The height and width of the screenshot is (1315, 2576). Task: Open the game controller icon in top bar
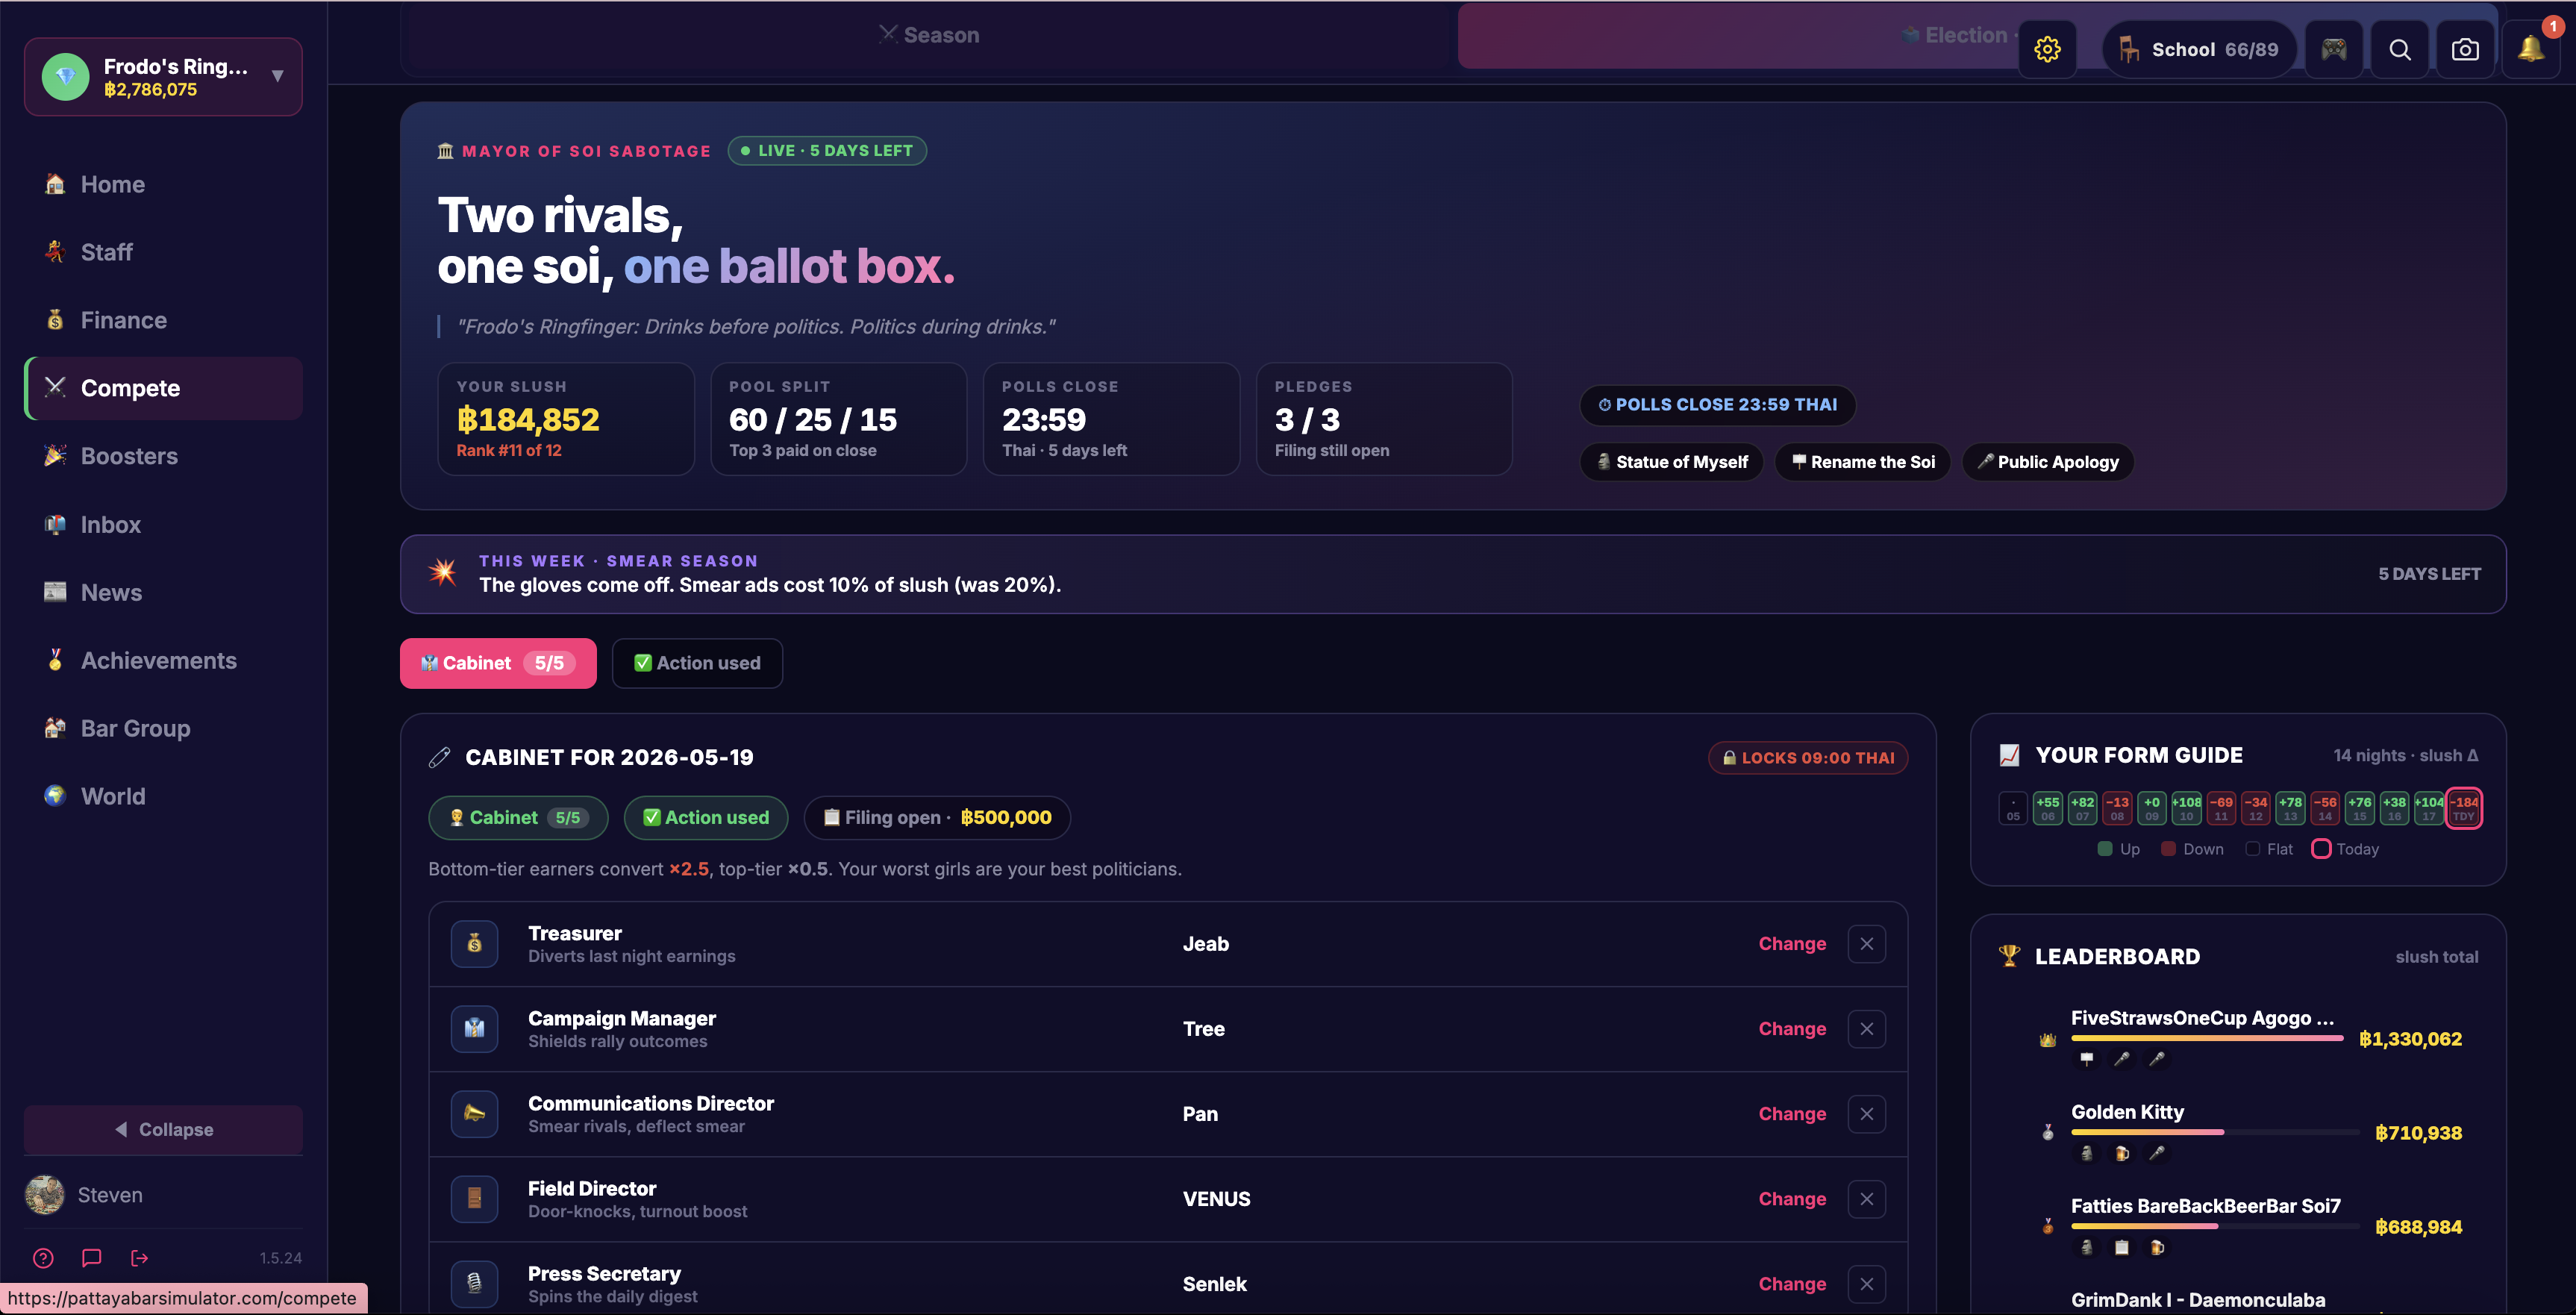(2334, 49)
